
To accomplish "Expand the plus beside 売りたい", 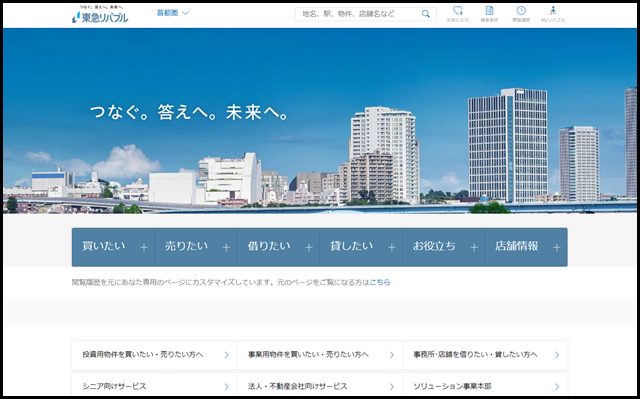I will click(226, 247).
